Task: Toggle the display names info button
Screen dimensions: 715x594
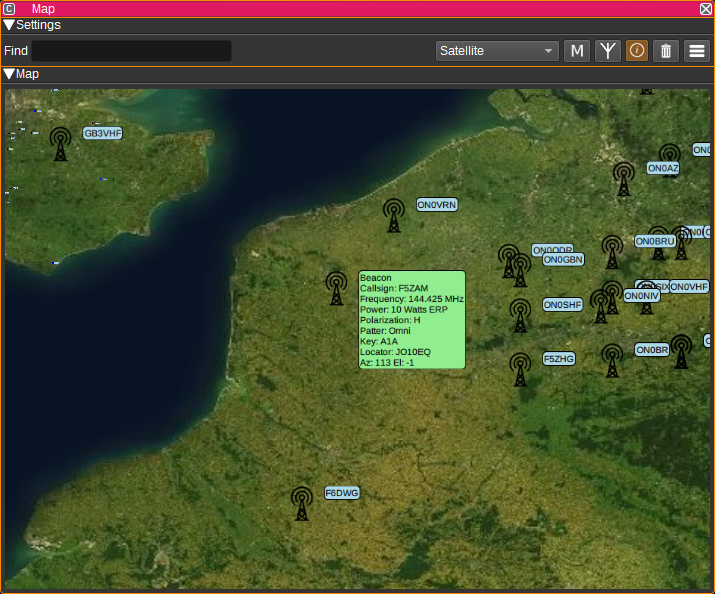Action: click(x=637, y=51)
